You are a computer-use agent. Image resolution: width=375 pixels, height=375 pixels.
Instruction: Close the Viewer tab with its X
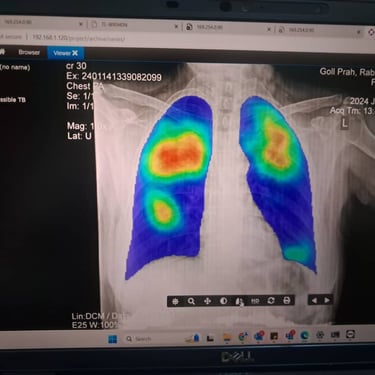point(75,53)
